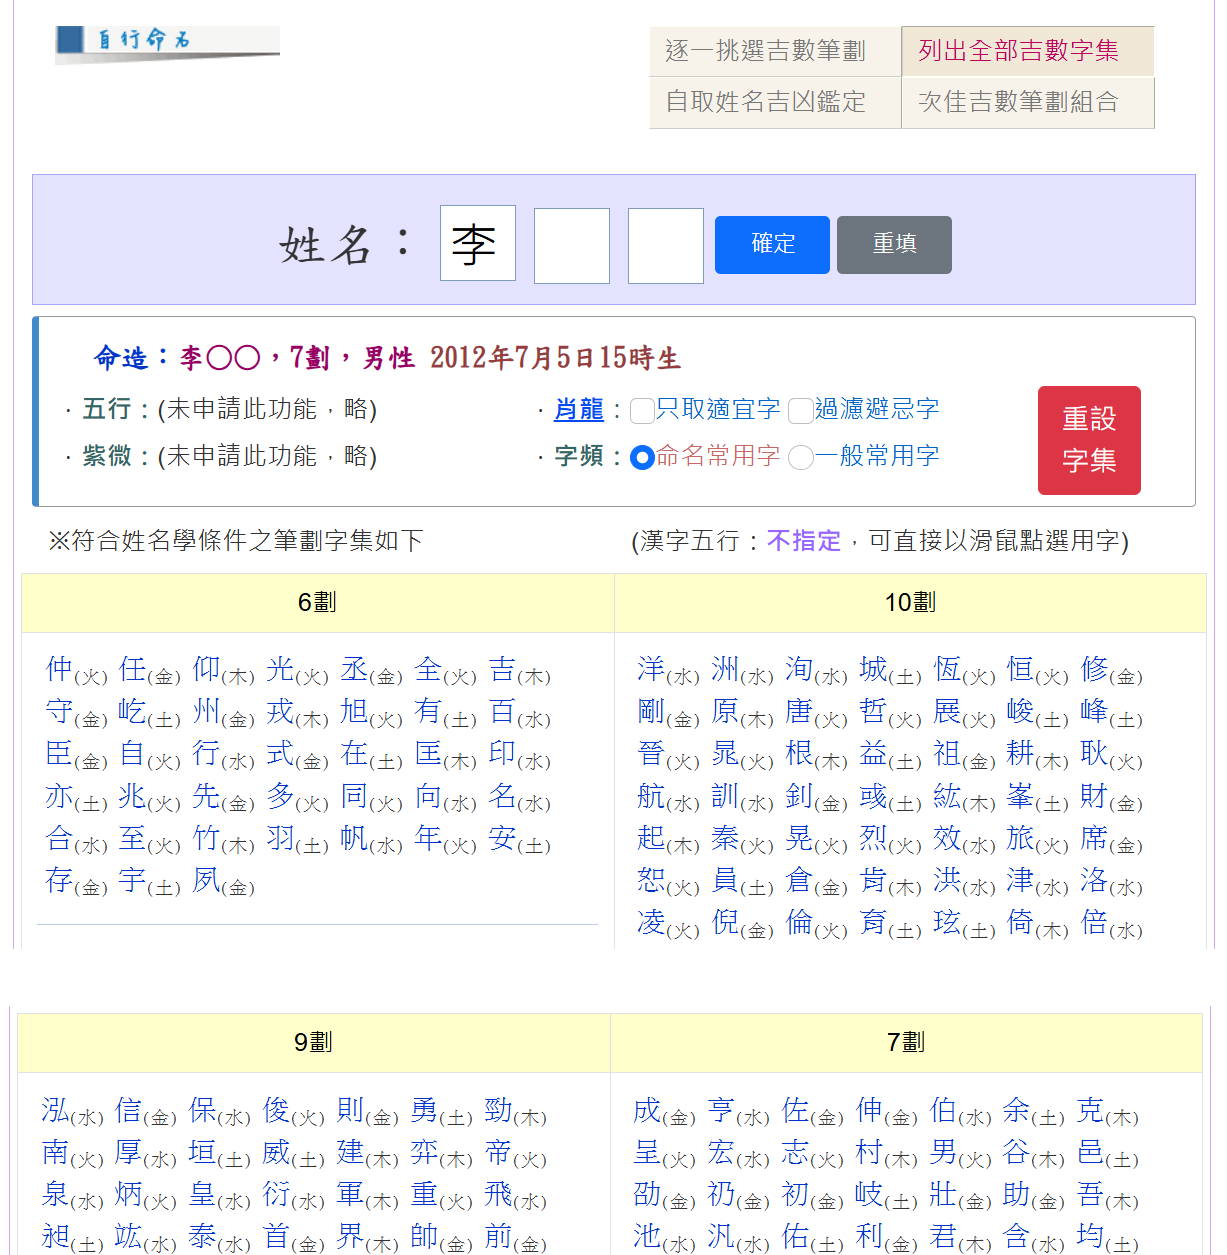1227x1255 pixels.
Task: Open the 逐一挑選吉數筆劃 tab
Action: tap(775, 51)
